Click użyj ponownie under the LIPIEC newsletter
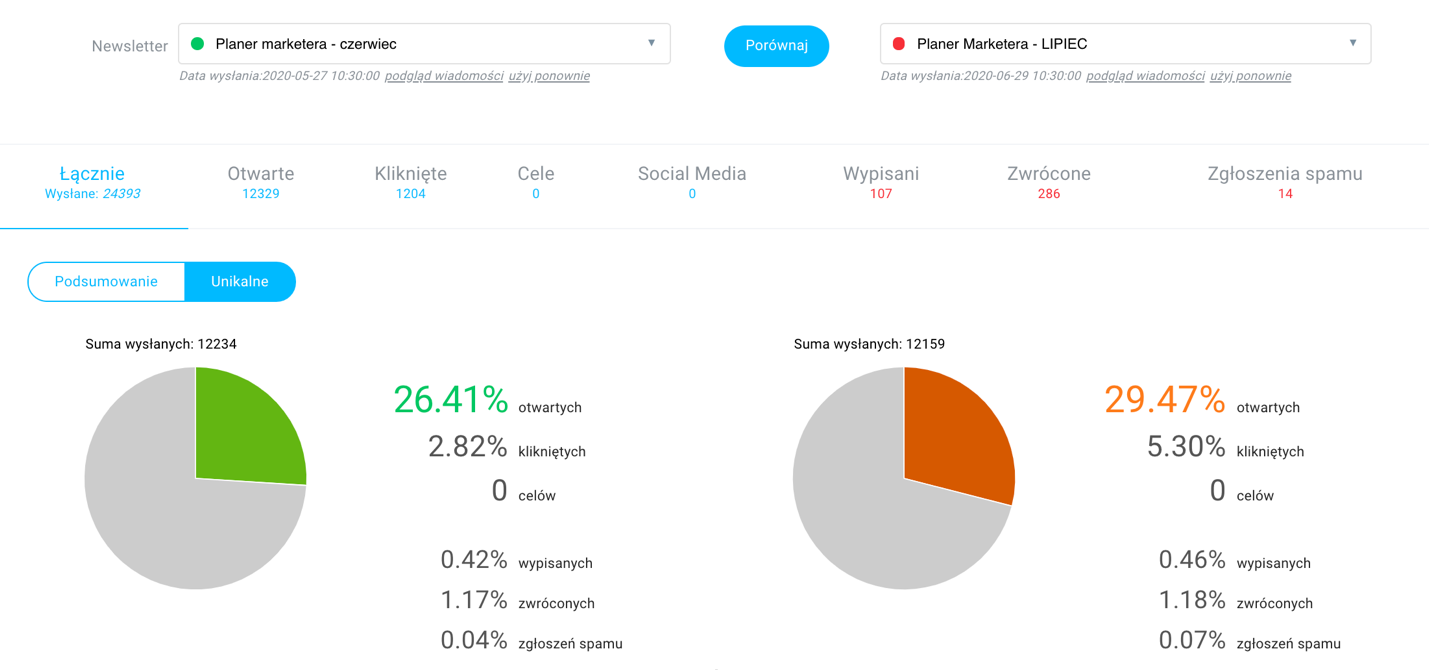 (x=1250, y=76)
